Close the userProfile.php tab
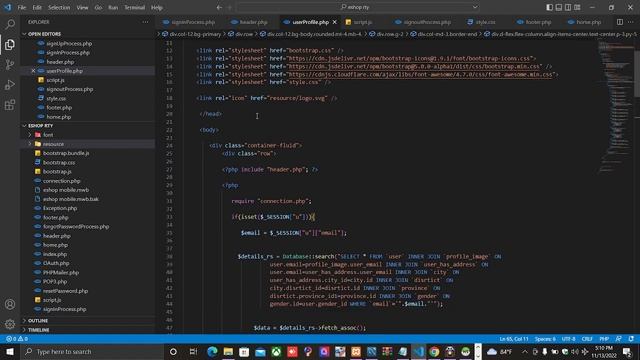Screen dimensions: 640x360 (335, 22)
